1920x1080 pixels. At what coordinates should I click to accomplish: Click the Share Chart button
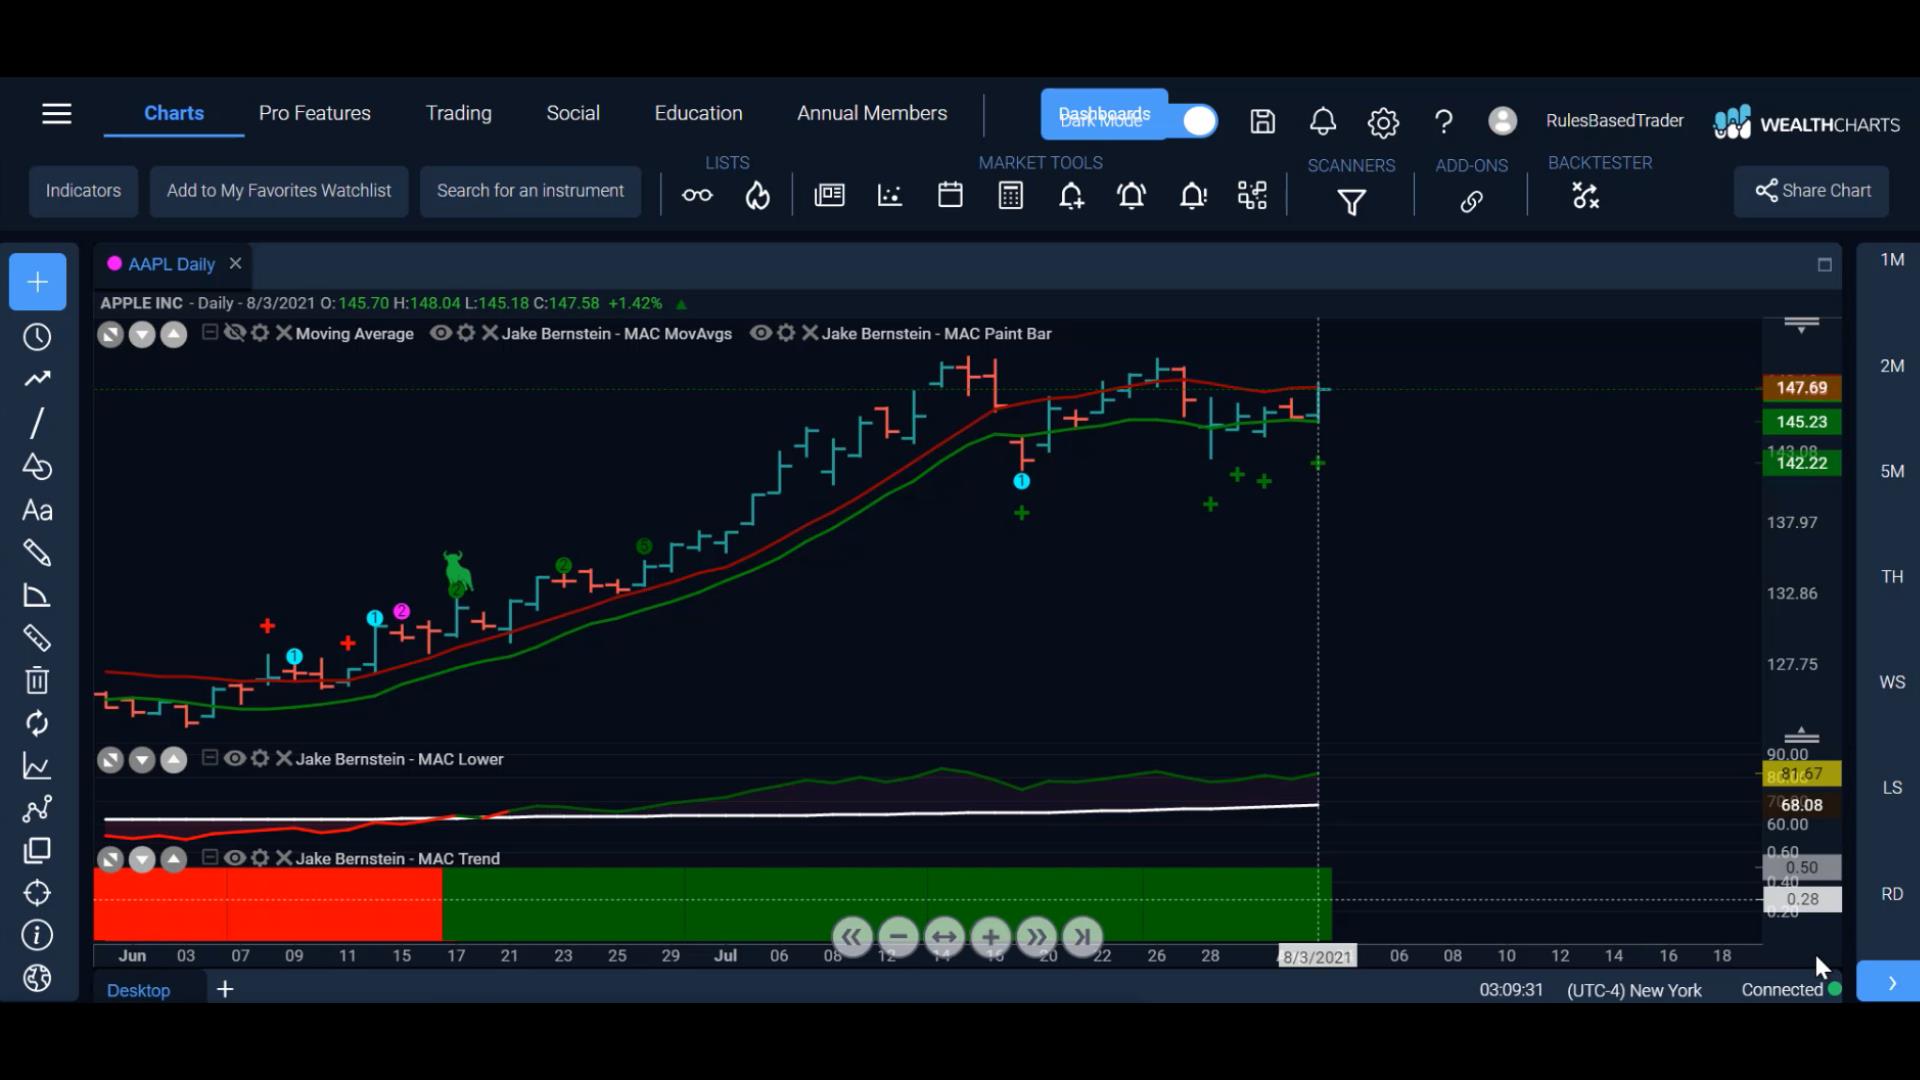(x=1812, y=191)
